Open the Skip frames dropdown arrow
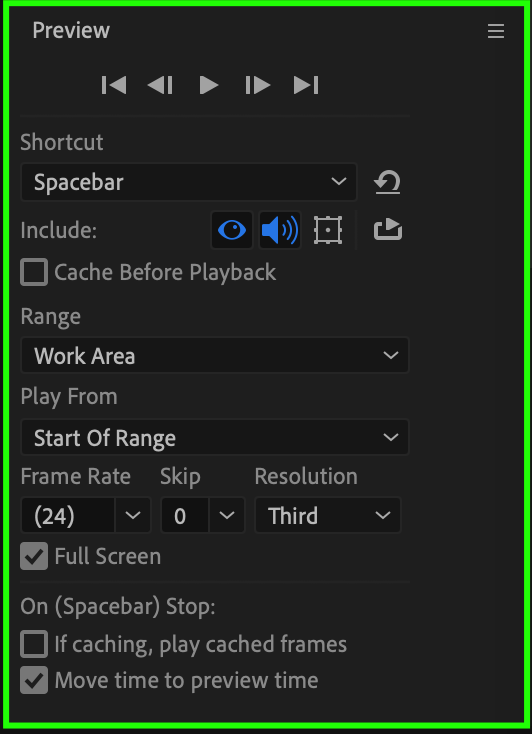Image resolution: width=532 pixels, height=734 pixels. [227, 515]
